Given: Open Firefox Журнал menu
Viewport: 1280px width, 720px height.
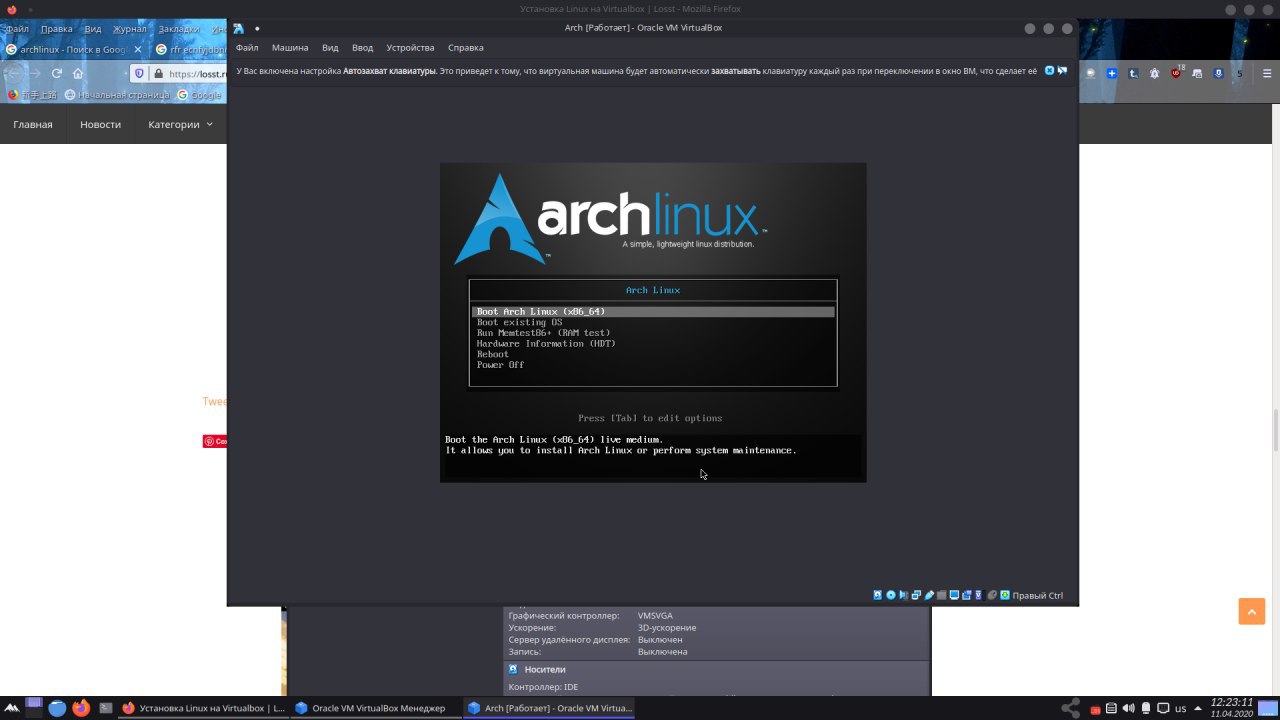Looking at the screenshot, I should (130, 29).
